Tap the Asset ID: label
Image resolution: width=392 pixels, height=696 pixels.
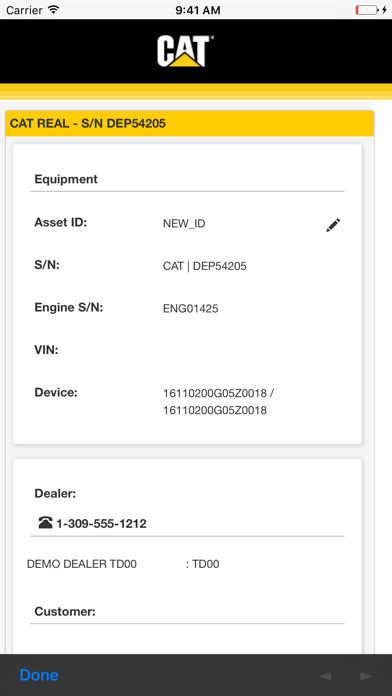[x=61, y=222]
